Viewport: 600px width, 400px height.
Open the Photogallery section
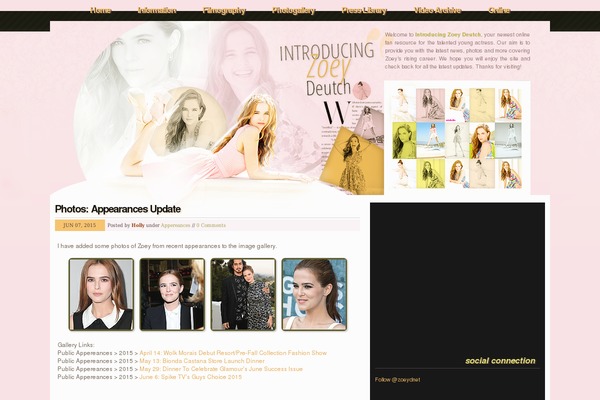[x=293, y=10]
